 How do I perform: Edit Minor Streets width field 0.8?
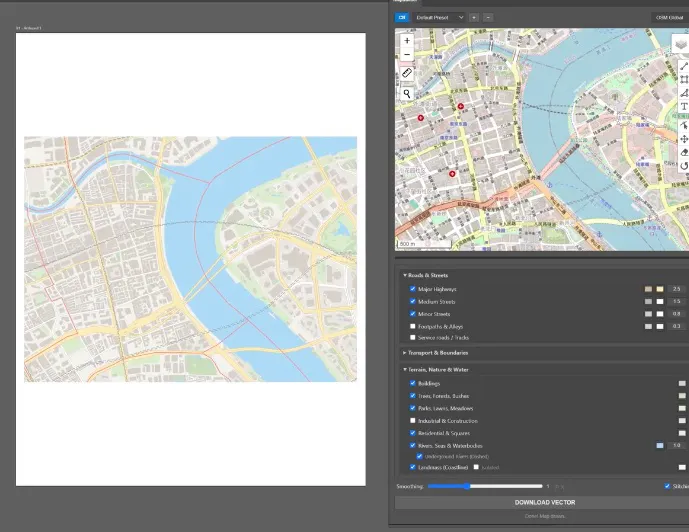point(676,314)
